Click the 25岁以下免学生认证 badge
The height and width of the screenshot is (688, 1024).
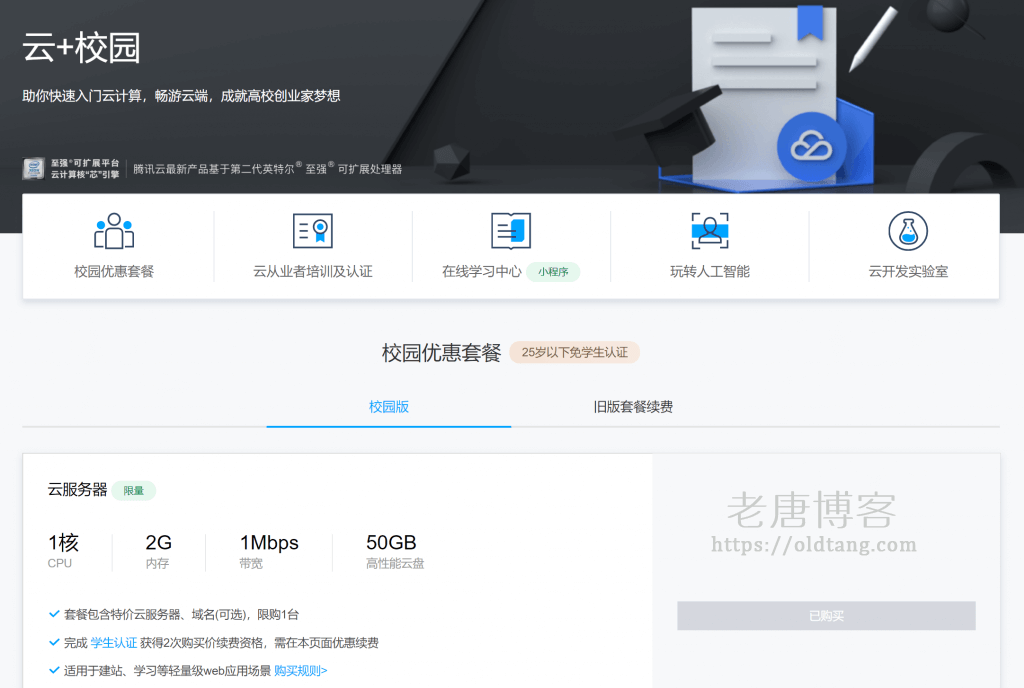pos(574,352)
